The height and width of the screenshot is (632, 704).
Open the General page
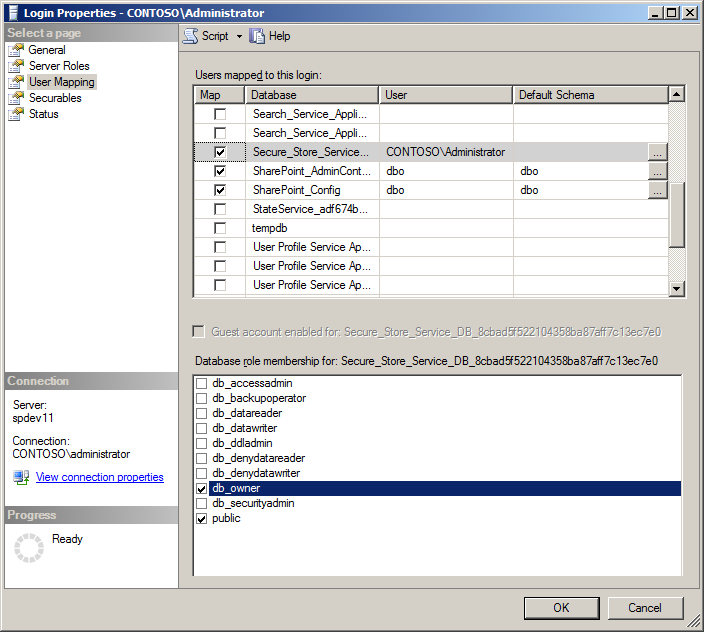(x=47, y=50)
